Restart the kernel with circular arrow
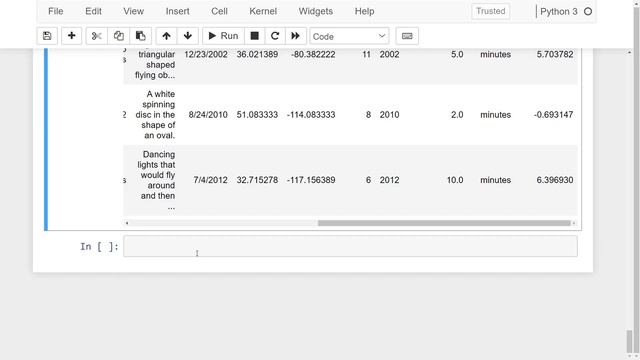640x360 pixels. pos(275,36)
